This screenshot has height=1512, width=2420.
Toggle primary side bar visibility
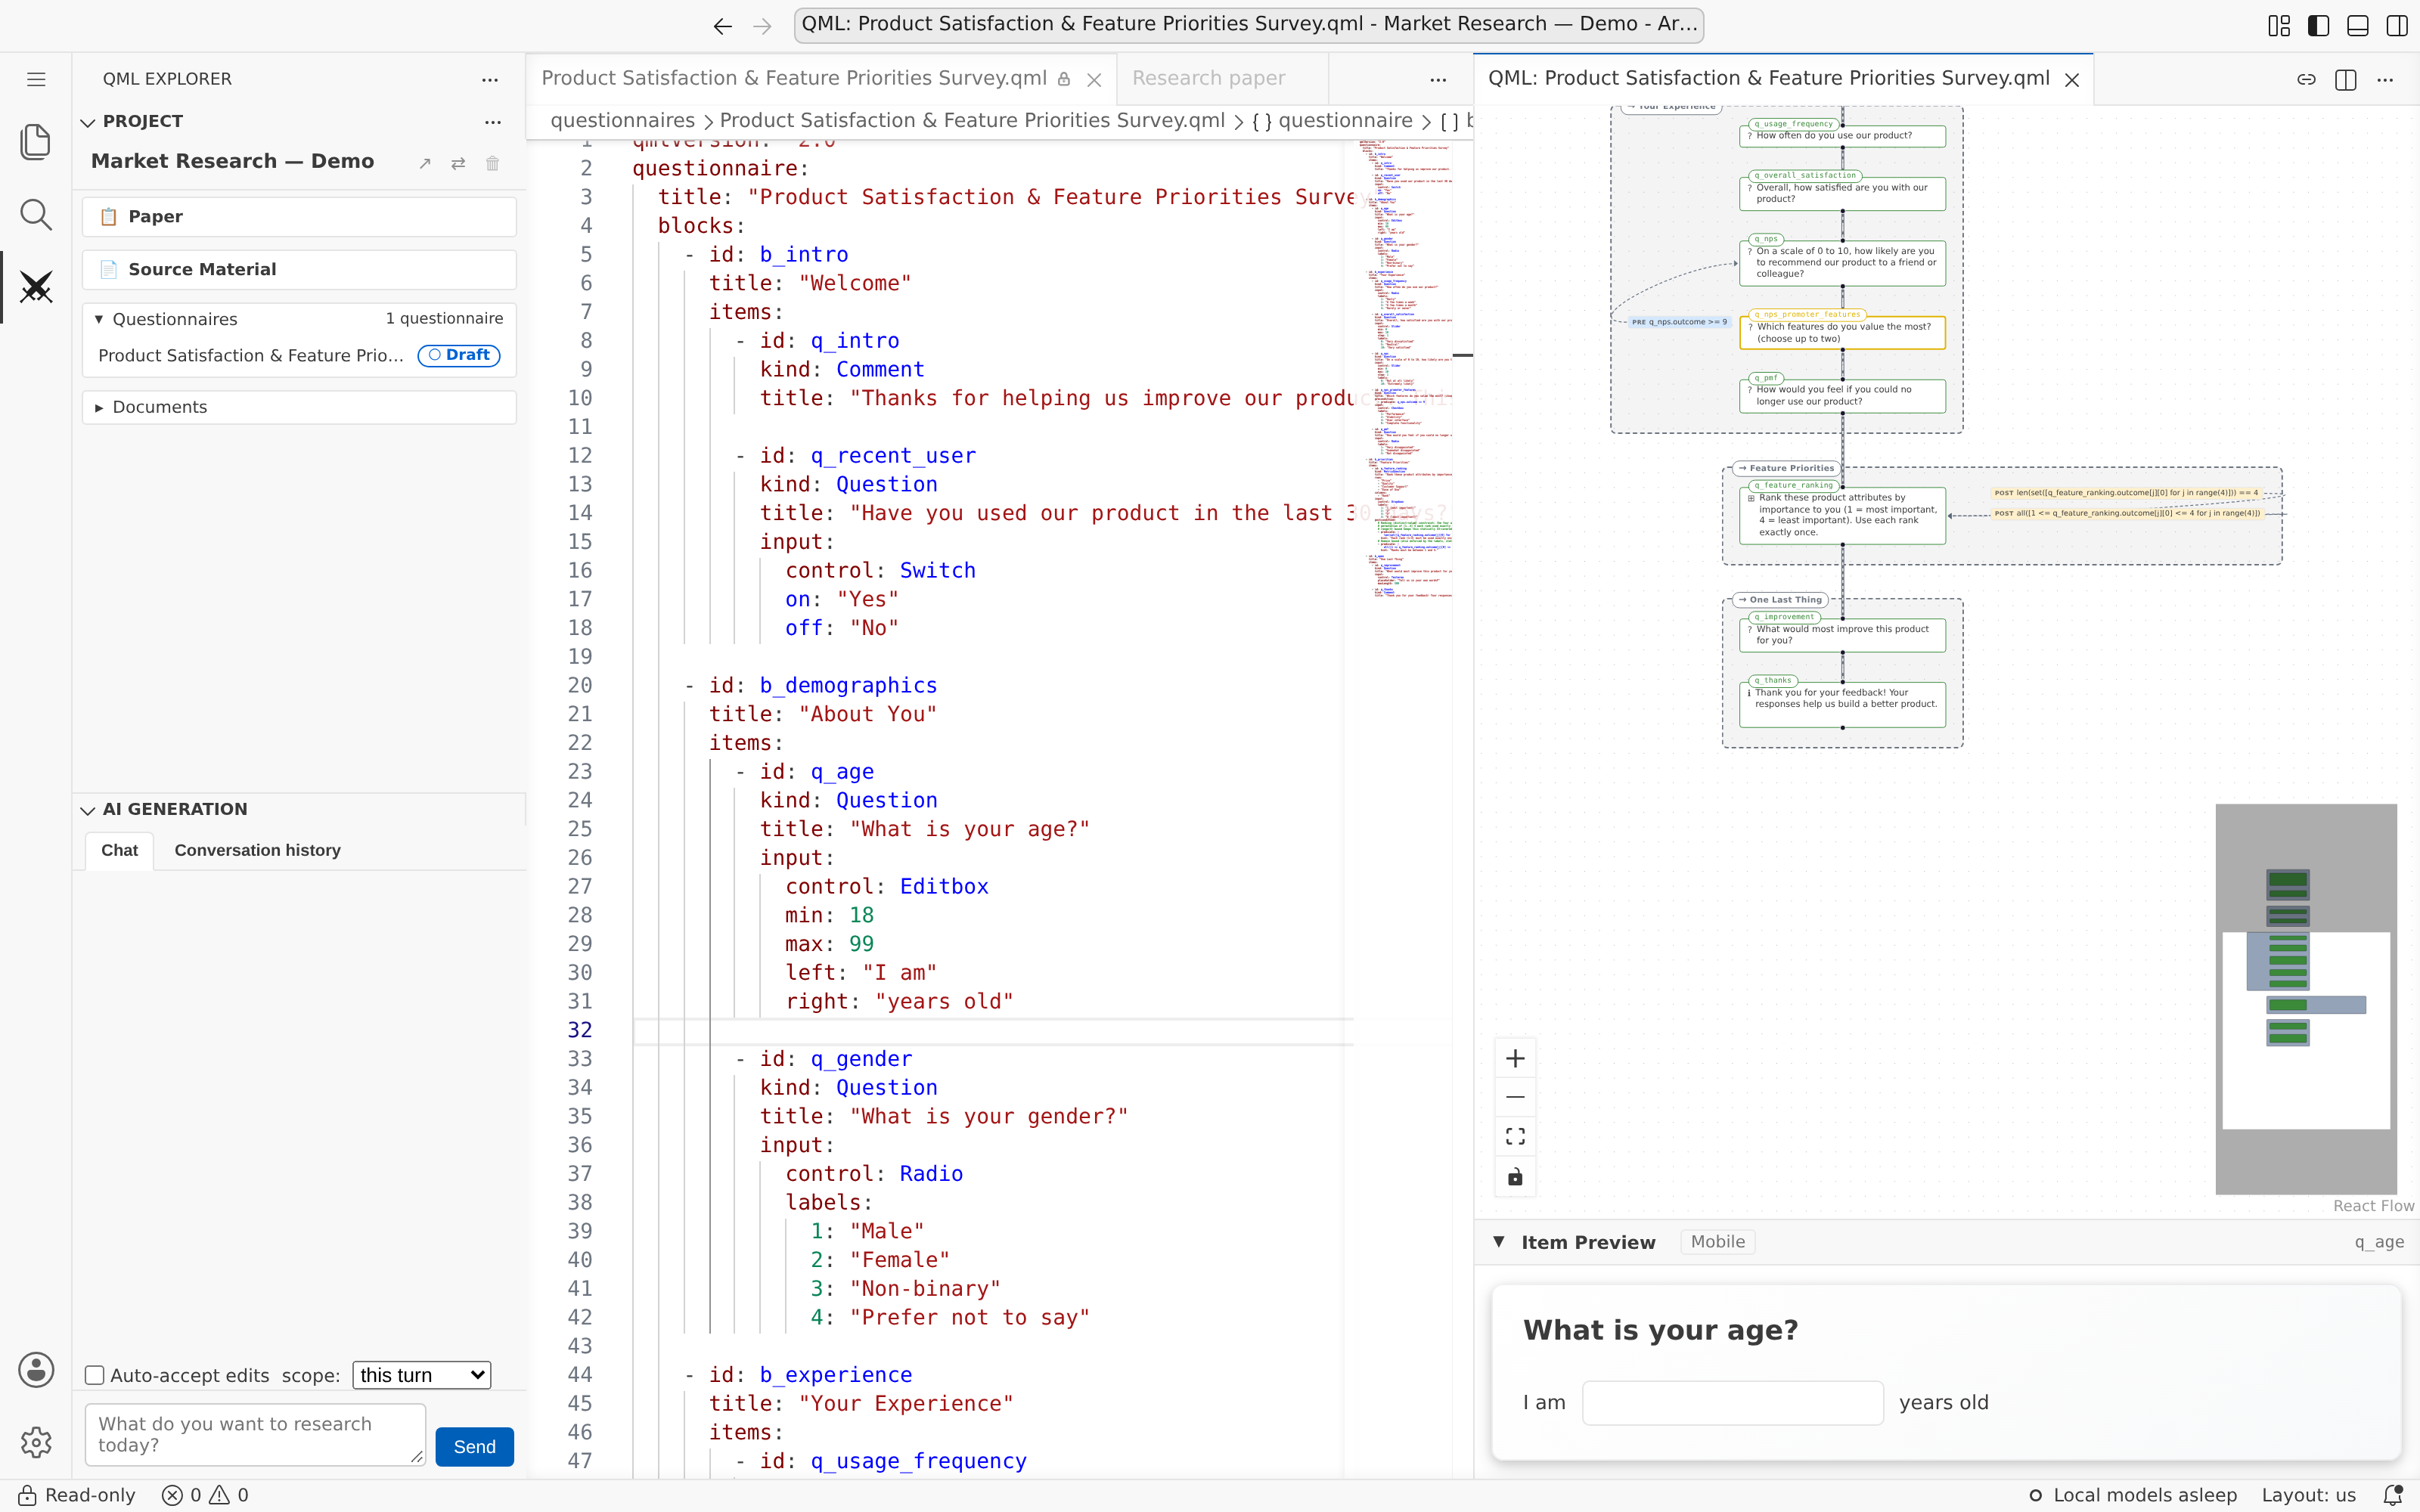(2318, 26)
